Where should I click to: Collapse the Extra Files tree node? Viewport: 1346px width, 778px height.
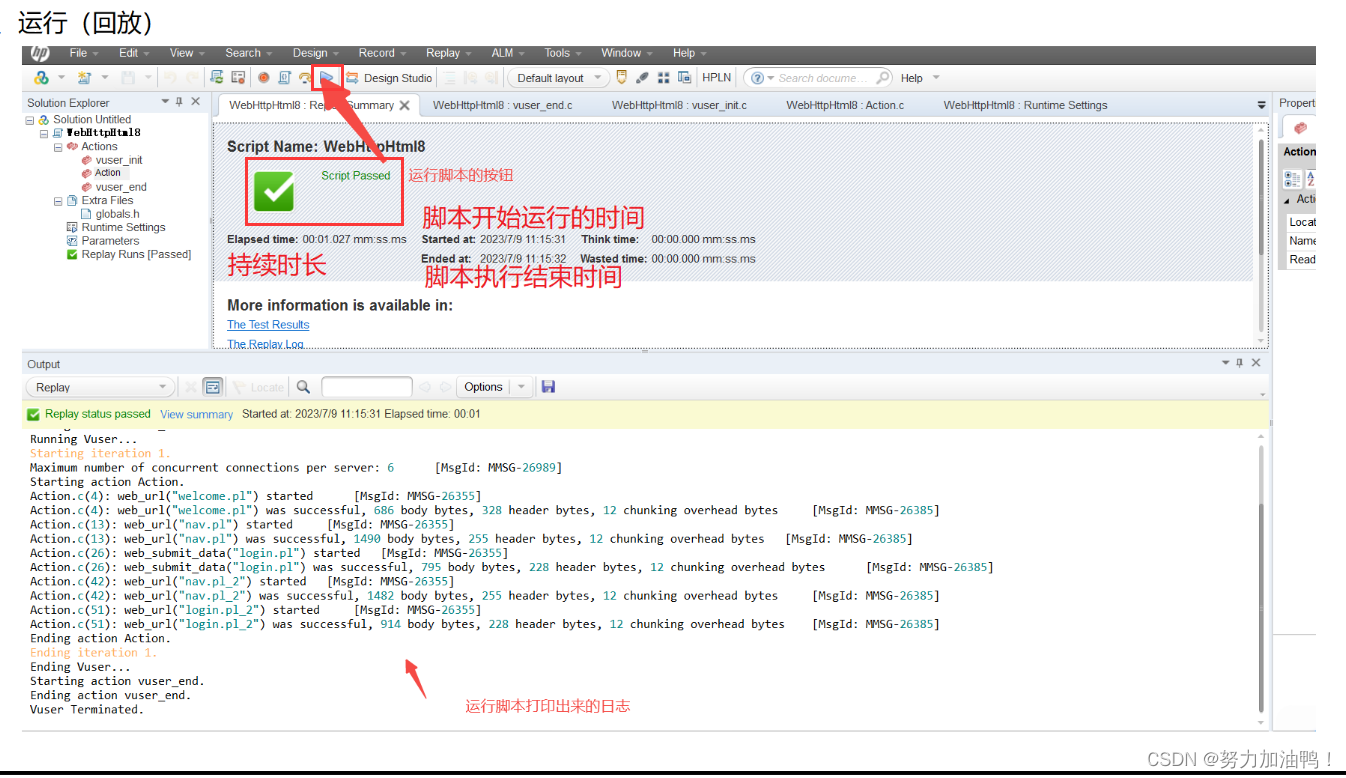58,201
